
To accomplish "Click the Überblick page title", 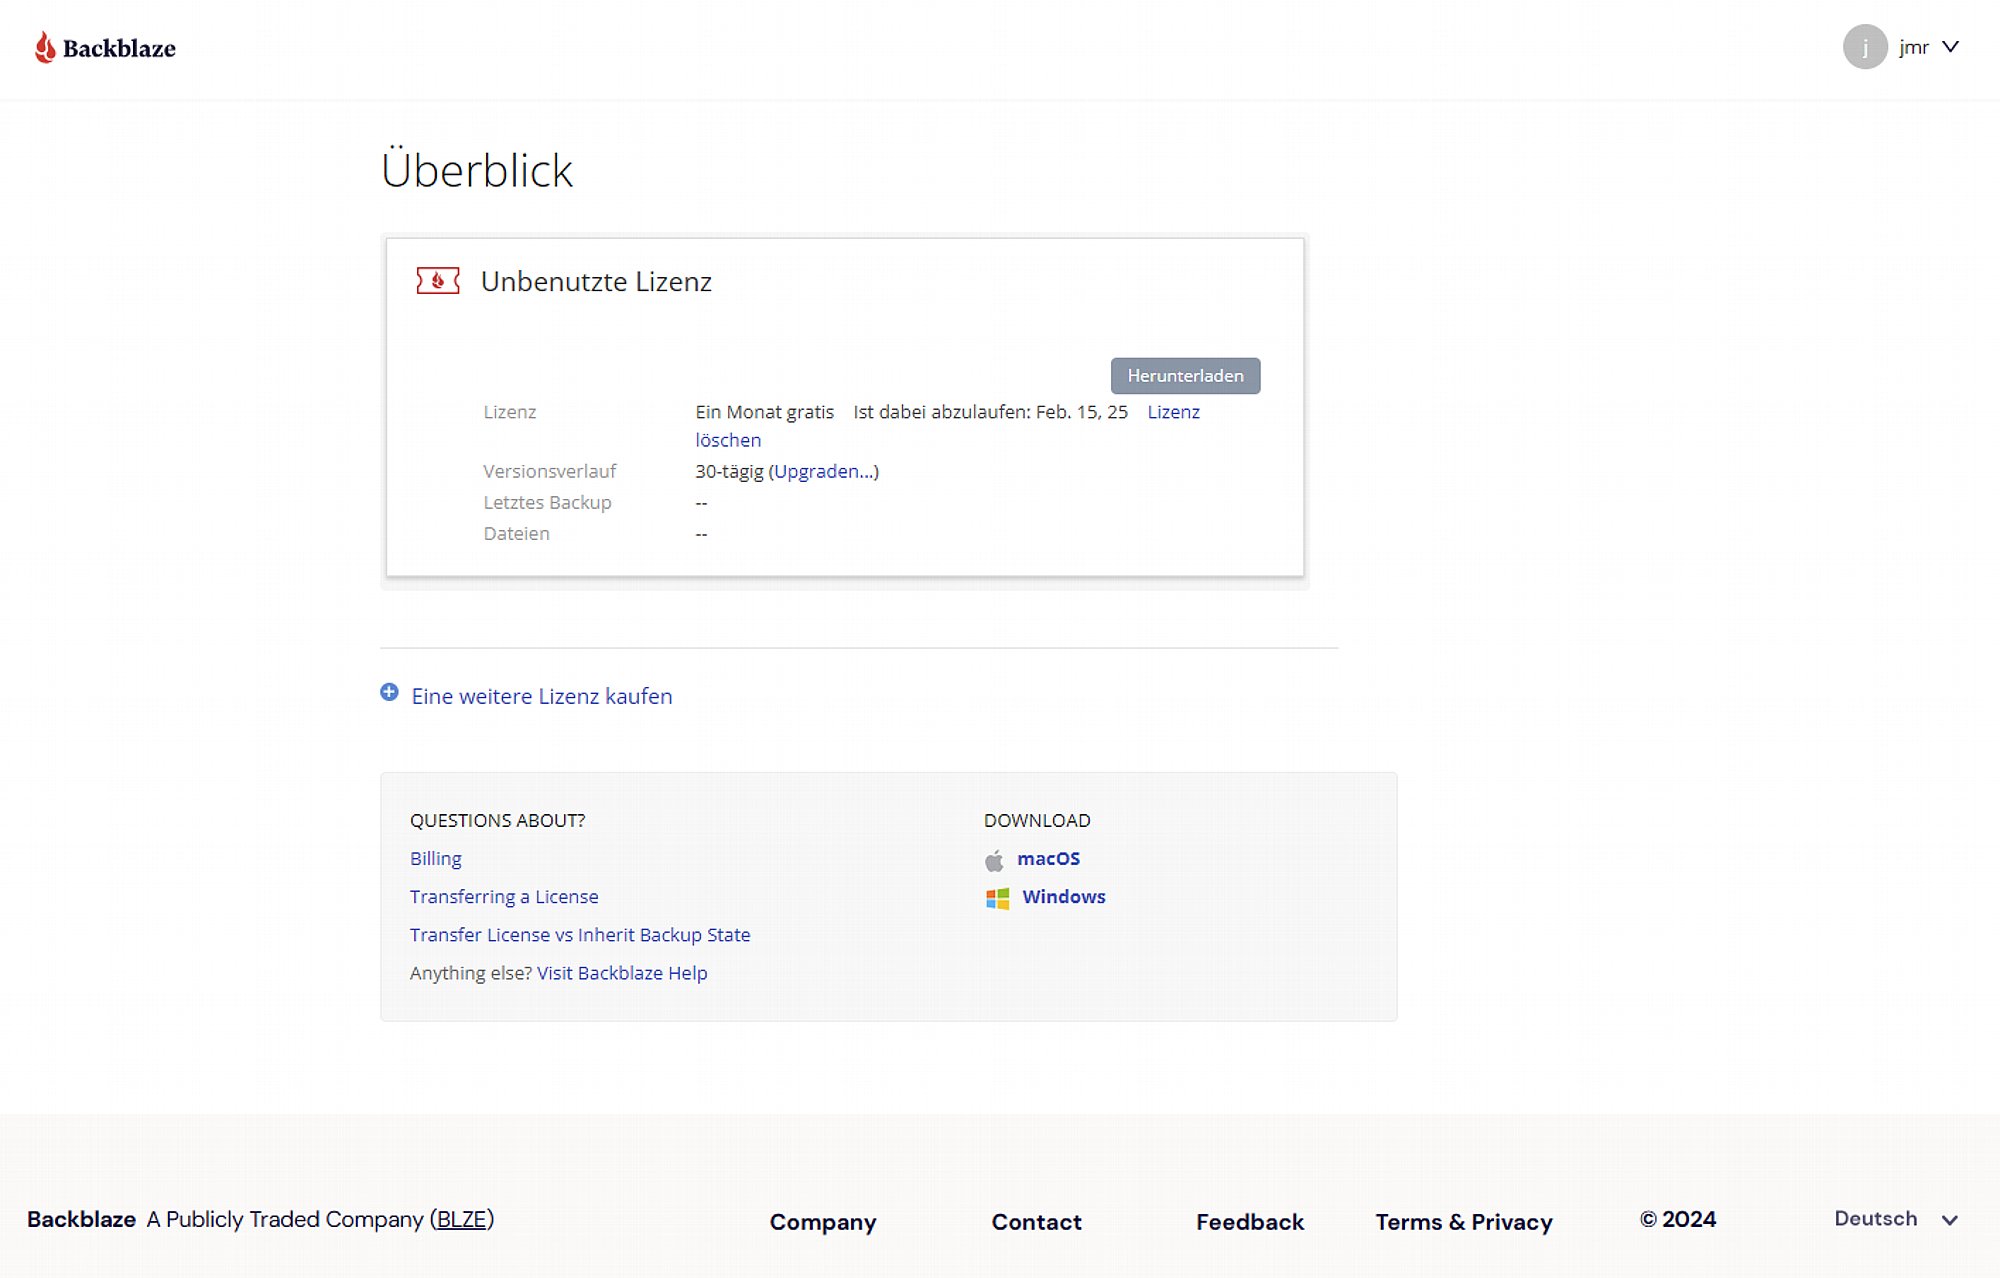I will (x=477, y=169).
